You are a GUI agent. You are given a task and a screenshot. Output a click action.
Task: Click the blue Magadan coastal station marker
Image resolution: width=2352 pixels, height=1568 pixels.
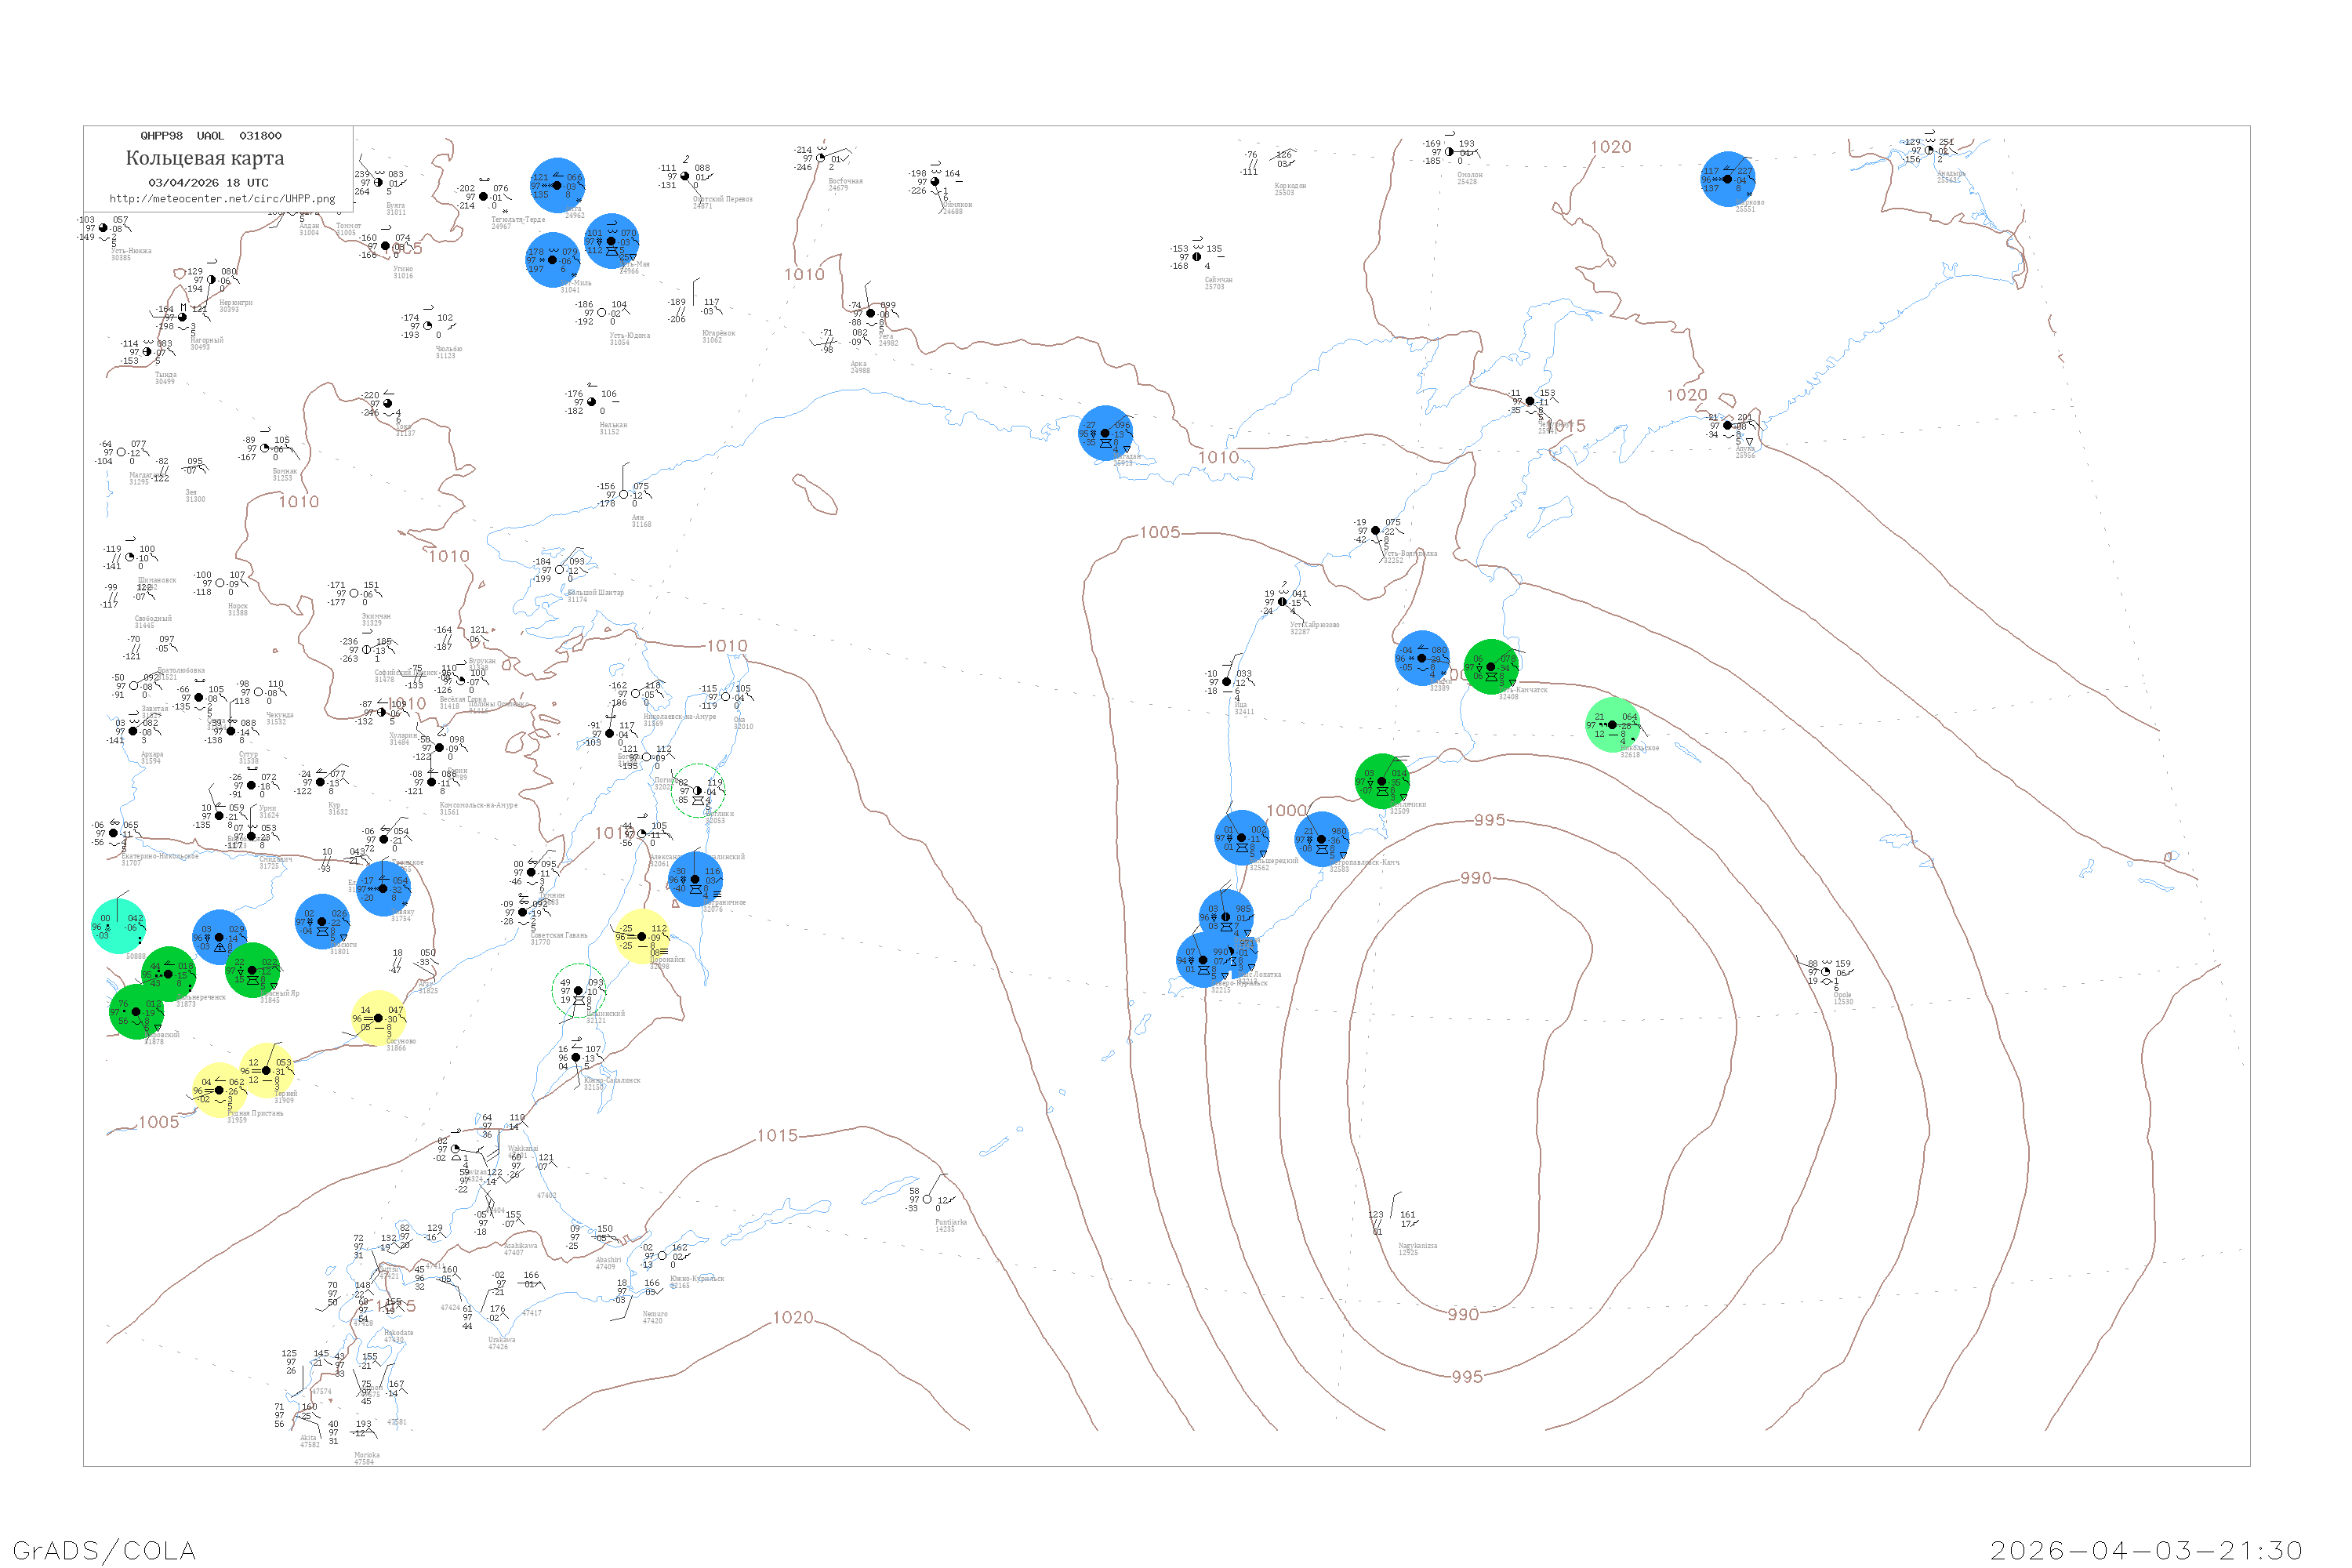coord(1105,433)
